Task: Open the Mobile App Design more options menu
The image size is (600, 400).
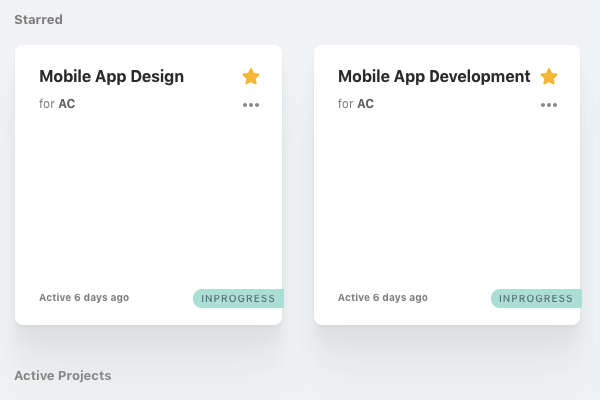Action: tap(251, 105)
